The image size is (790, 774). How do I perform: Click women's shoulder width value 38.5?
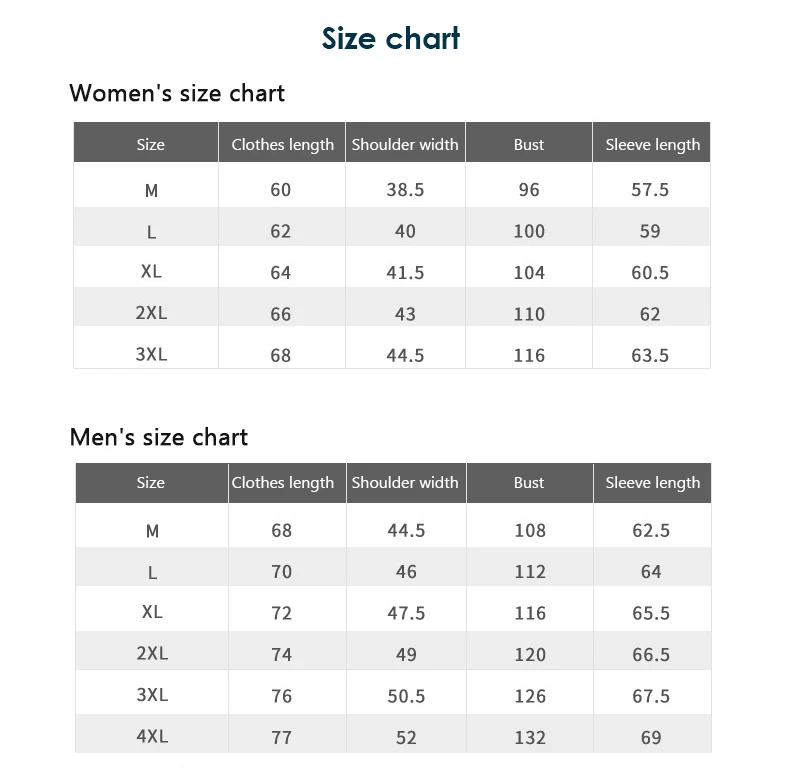point(405,190)
